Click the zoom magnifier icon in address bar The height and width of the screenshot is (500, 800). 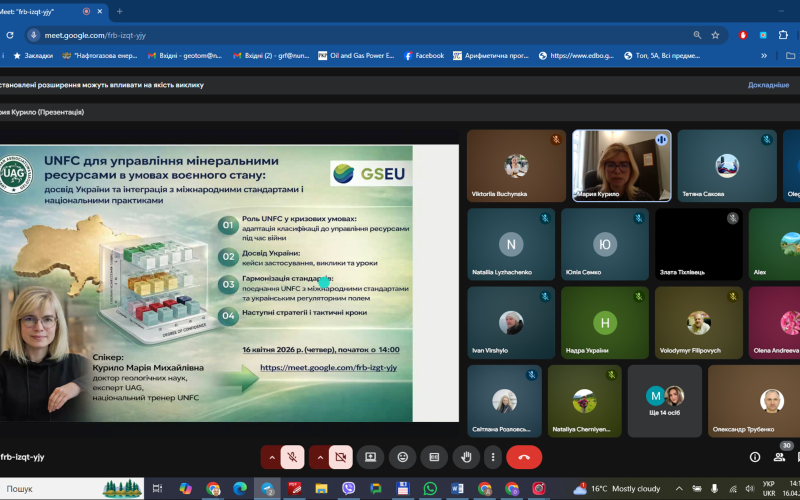pos(697,35)
